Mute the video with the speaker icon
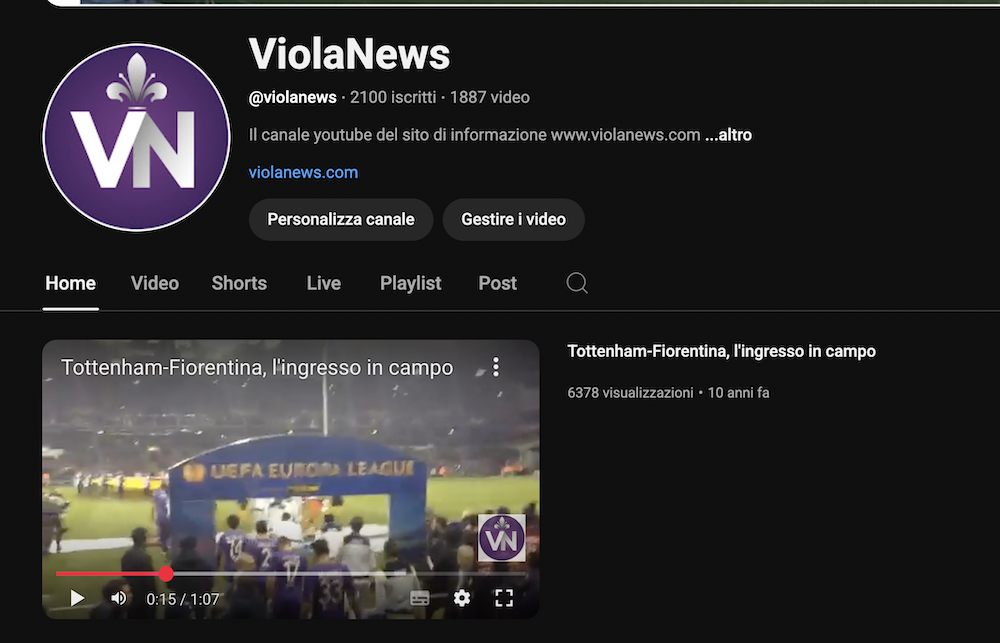This screenshot has height=643, width=1000. pyautogui.click(x=119, y=598)
